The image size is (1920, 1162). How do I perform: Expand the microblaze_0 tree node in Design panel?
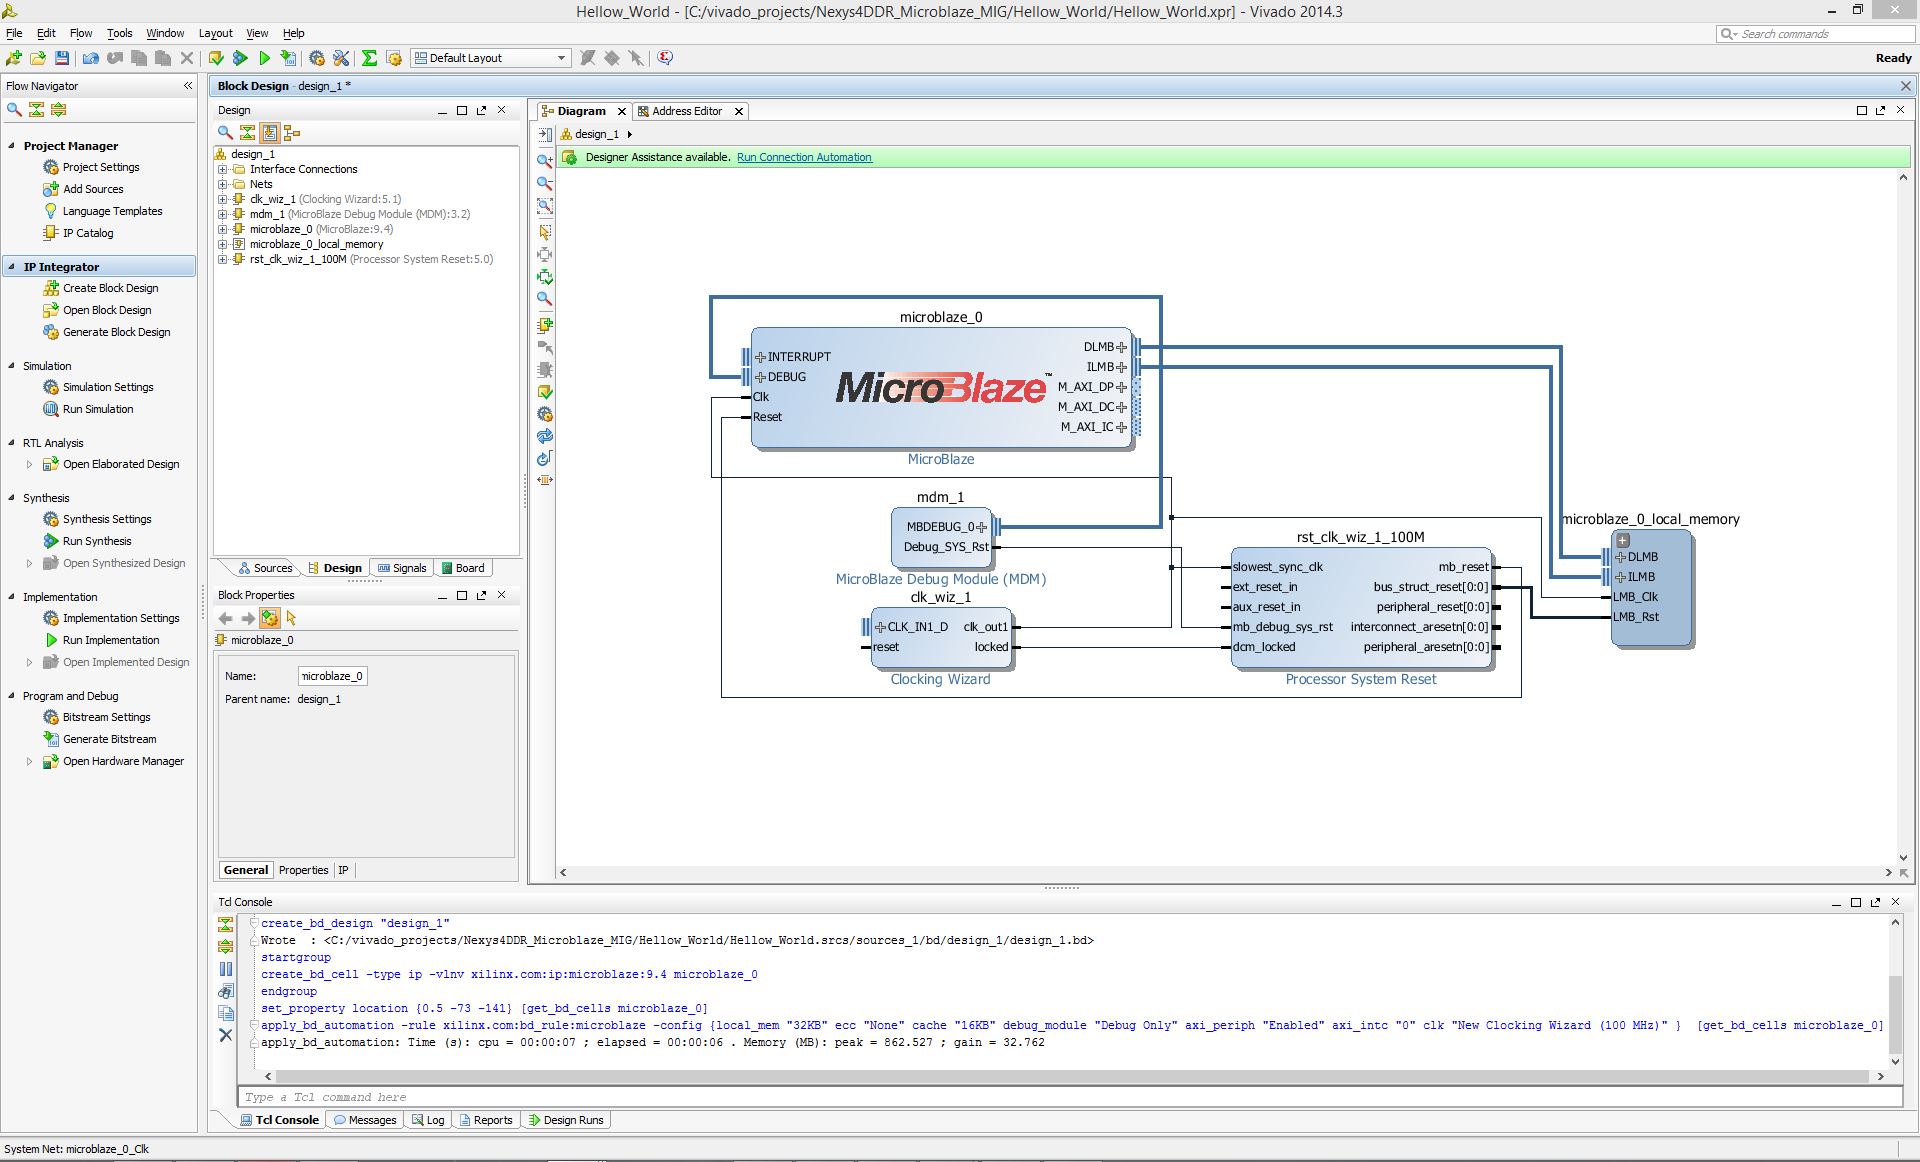pyautogui.click(x=223, y=229)
